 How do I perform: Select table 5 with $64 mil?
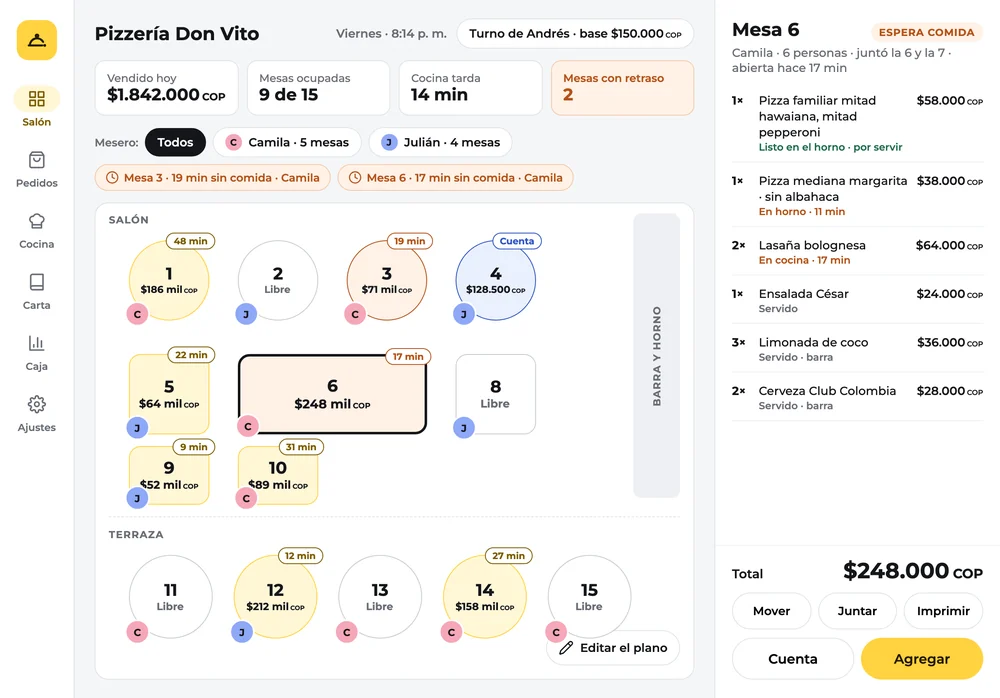tap(169, 394)
